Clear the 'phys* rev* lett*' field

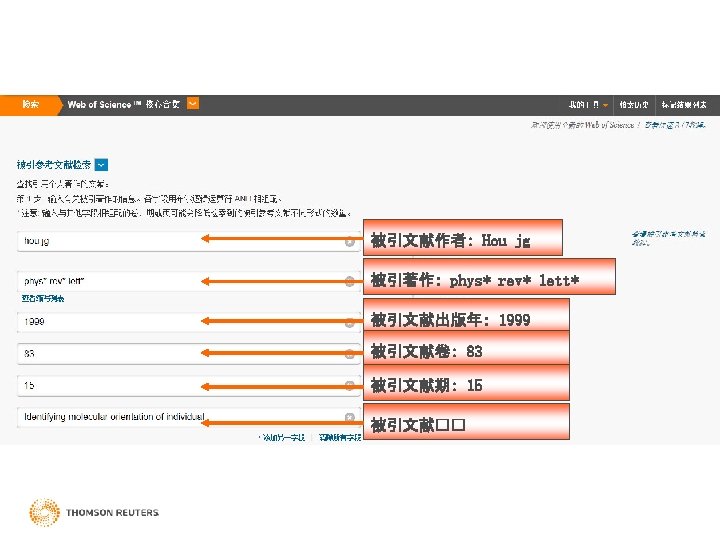pos(349,281)
